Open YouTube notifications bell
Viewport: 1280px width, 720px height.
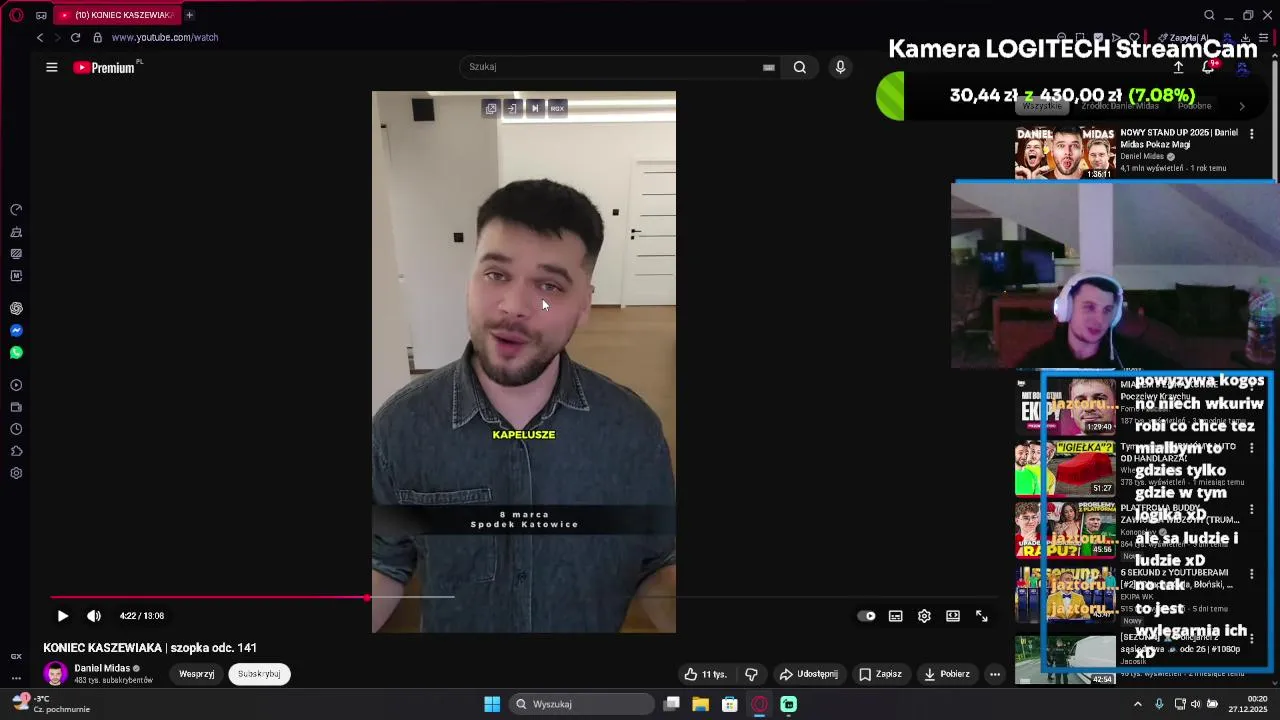point(1208,67)
